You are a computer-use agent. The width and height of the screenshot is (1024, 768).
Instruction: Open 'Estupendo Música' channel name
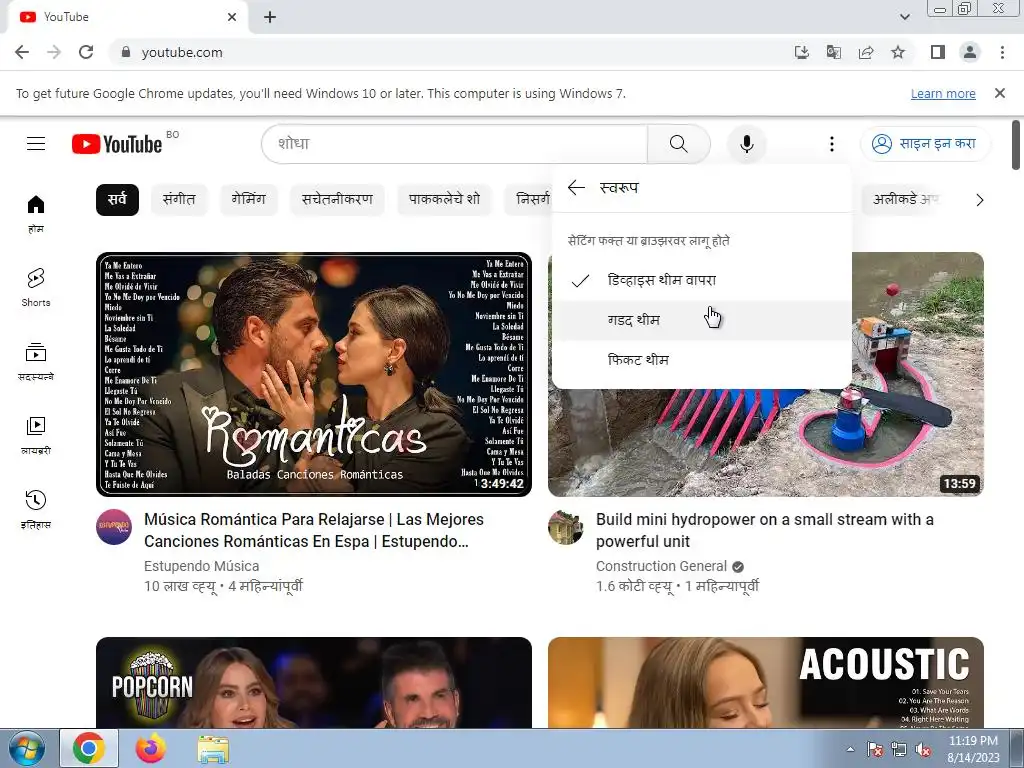click(201, 566)
